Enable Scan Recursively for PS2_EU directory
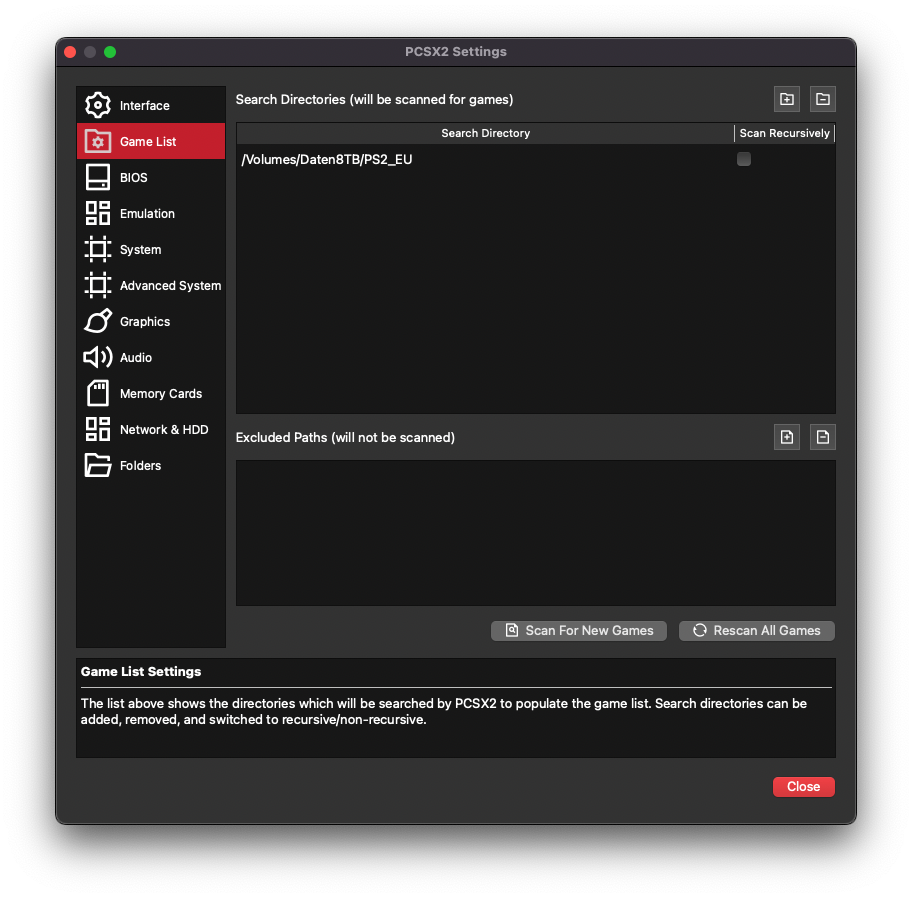This screenshot has width=912, height=898. coord(743,159)
